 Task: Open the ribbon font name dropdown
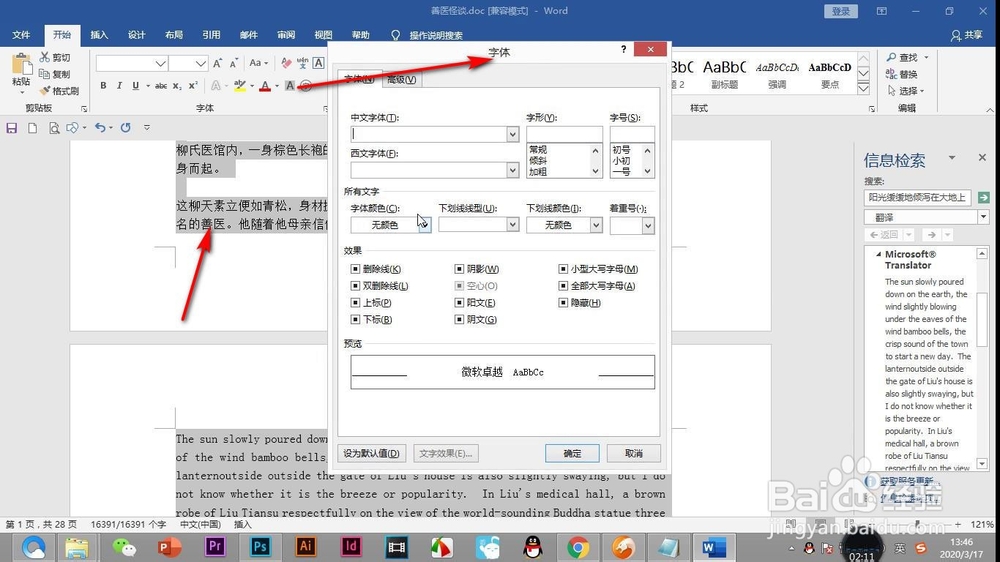(x=161, y=63)
